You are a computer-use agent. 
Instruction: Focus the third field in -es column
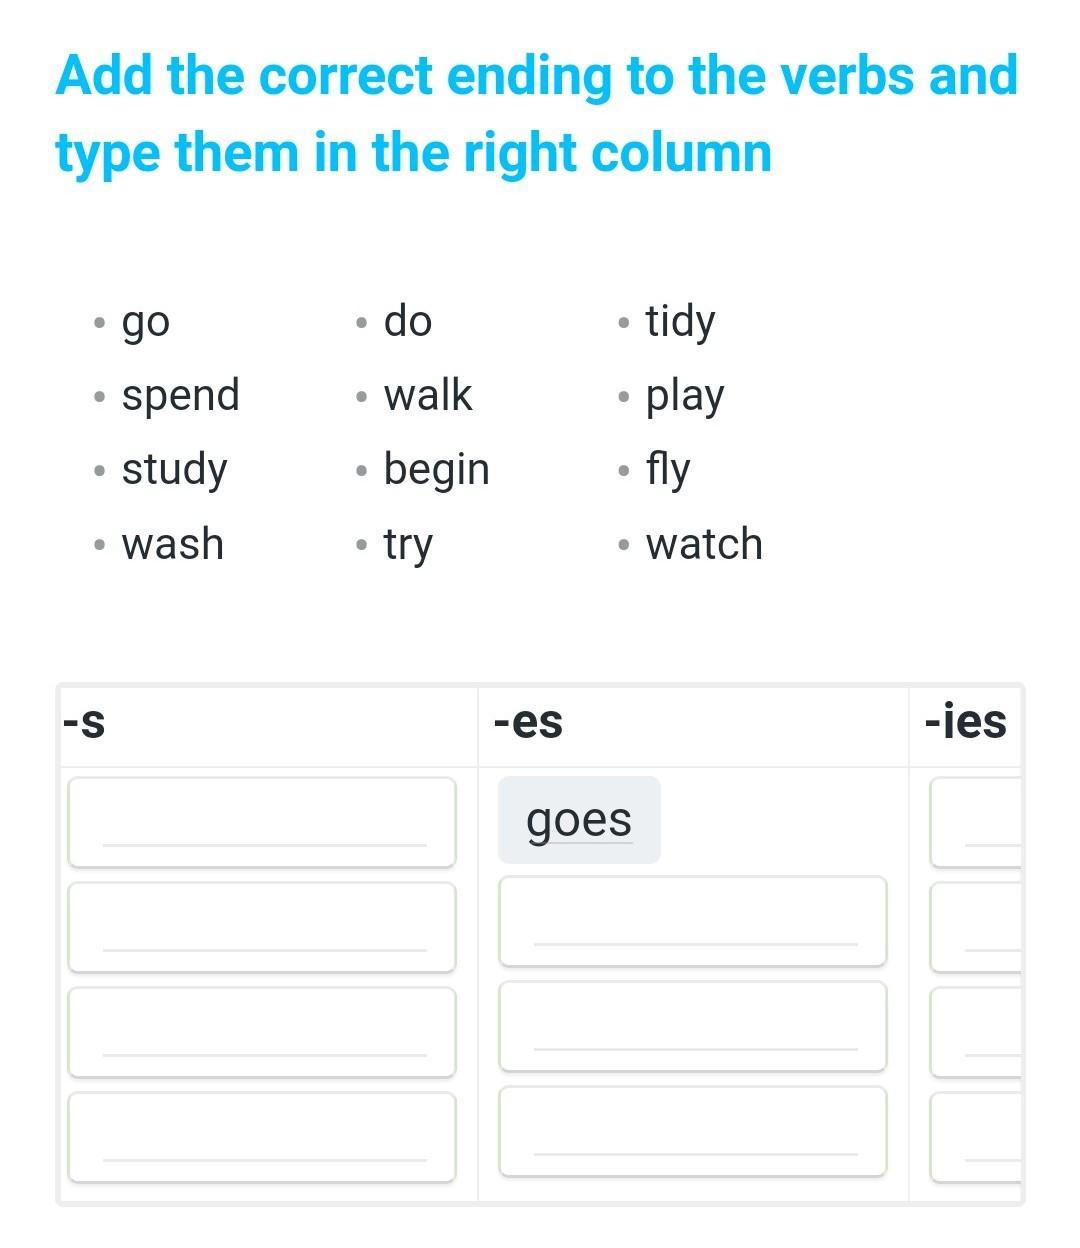point(692,1026)
